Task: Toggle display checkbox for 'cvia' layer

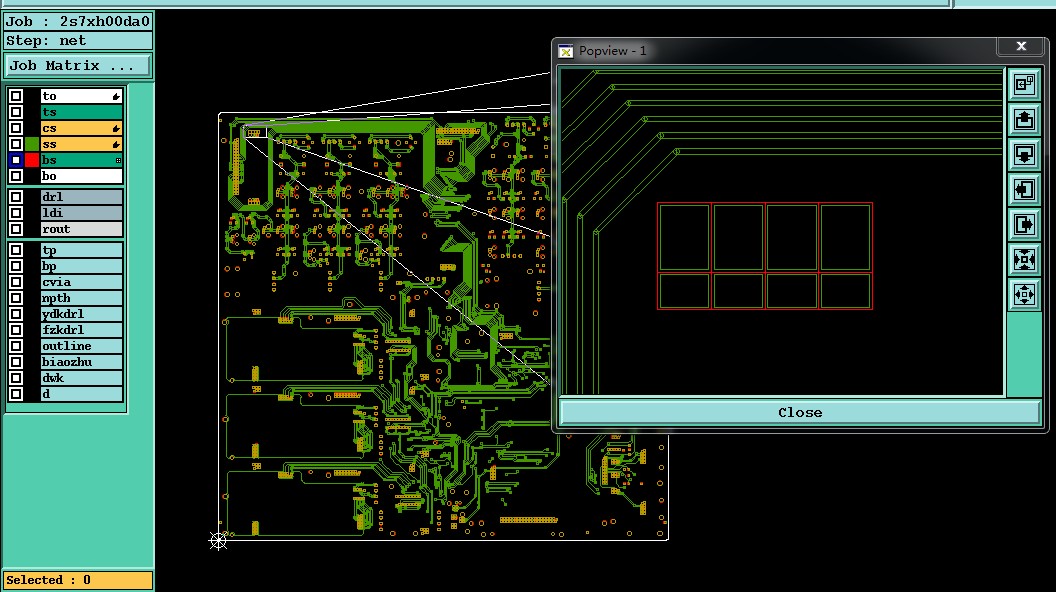Action: point(16,282)
